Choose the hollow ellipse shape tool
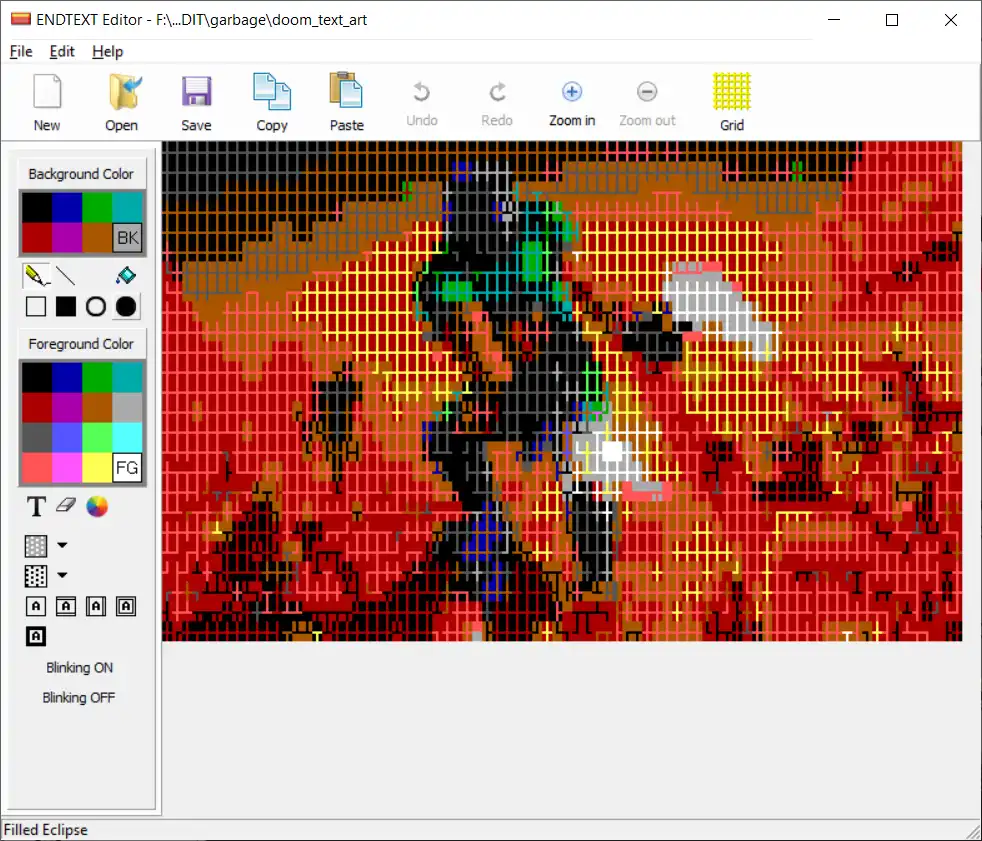The image size is (982, 841). (x=96, y=306)
